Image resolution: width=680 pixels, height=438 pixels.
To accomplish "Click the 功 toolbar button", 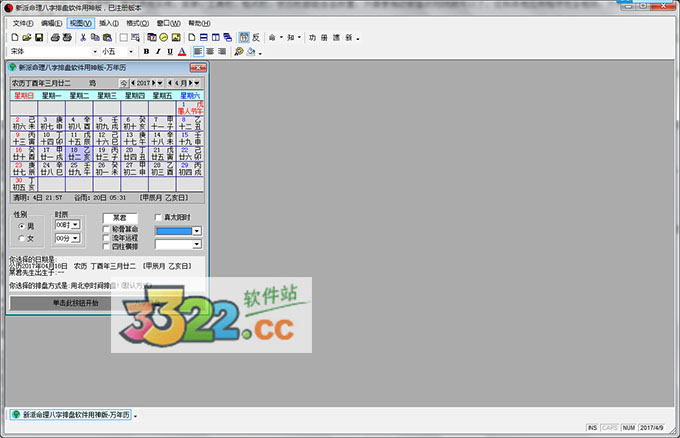I will pos(312,38).
